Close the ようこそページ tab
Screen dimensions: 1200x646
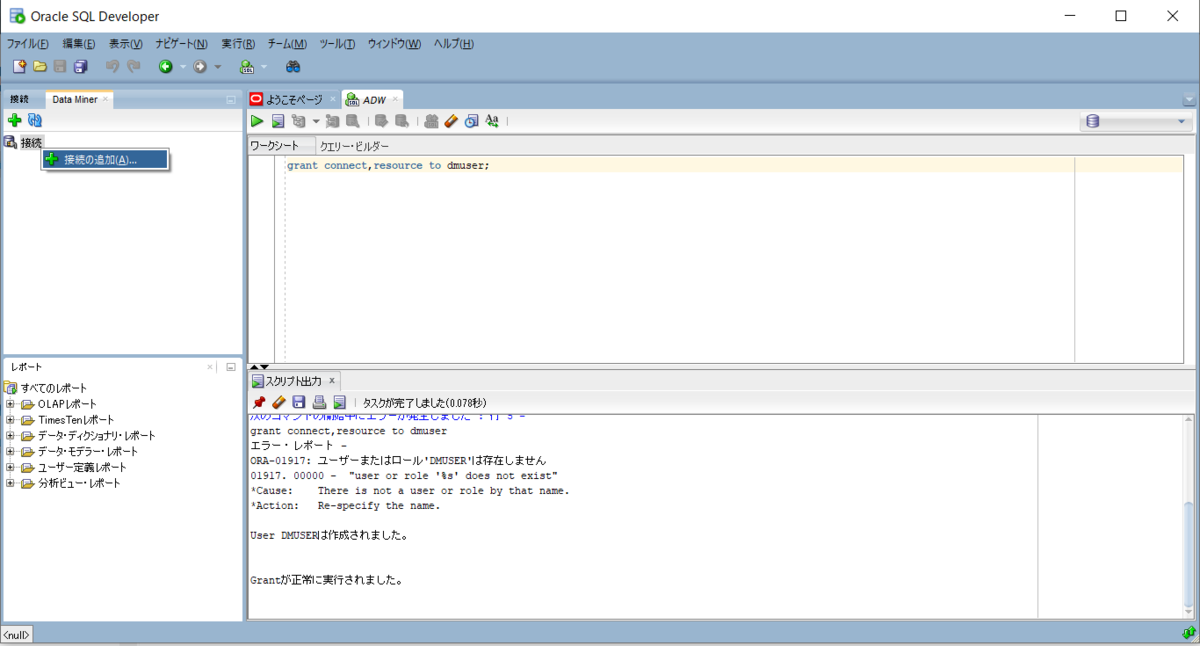333,99
